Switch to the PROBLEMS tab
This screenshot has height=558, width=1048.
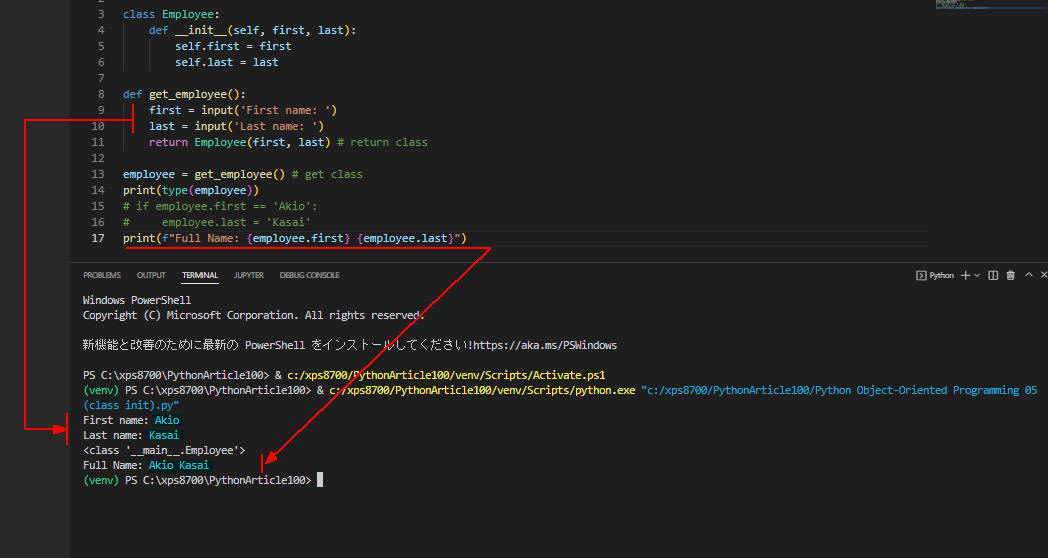pyautogui.click(x=102, y=275)
